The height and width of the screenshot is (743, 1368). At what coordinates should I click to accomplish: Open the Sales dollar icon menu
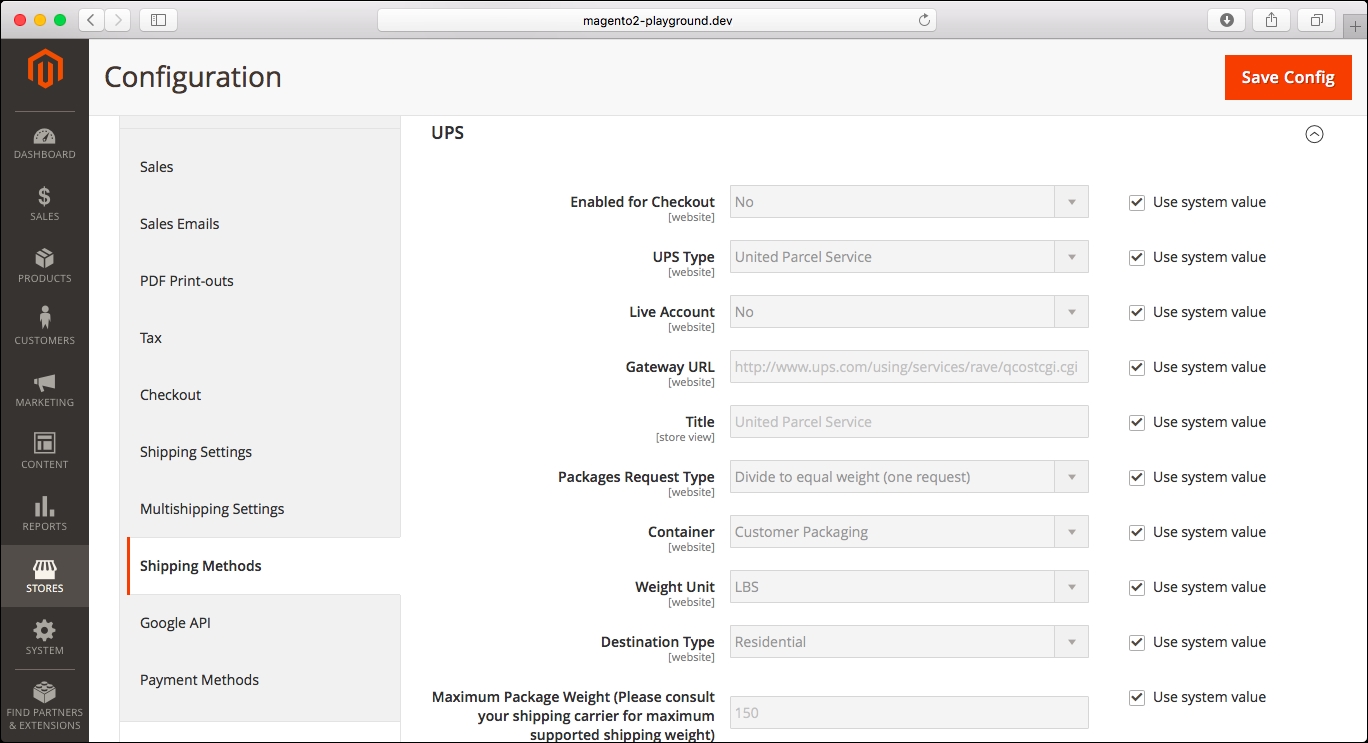(44, 204)
